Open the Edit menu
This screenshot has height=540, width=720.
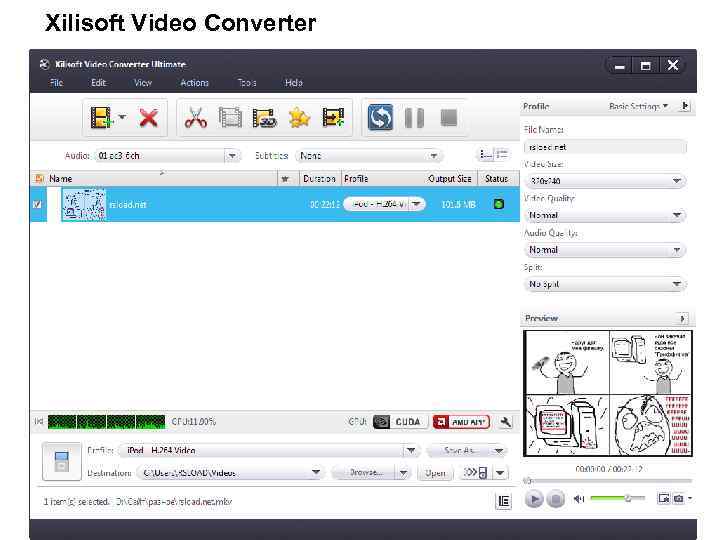(98, 83)
